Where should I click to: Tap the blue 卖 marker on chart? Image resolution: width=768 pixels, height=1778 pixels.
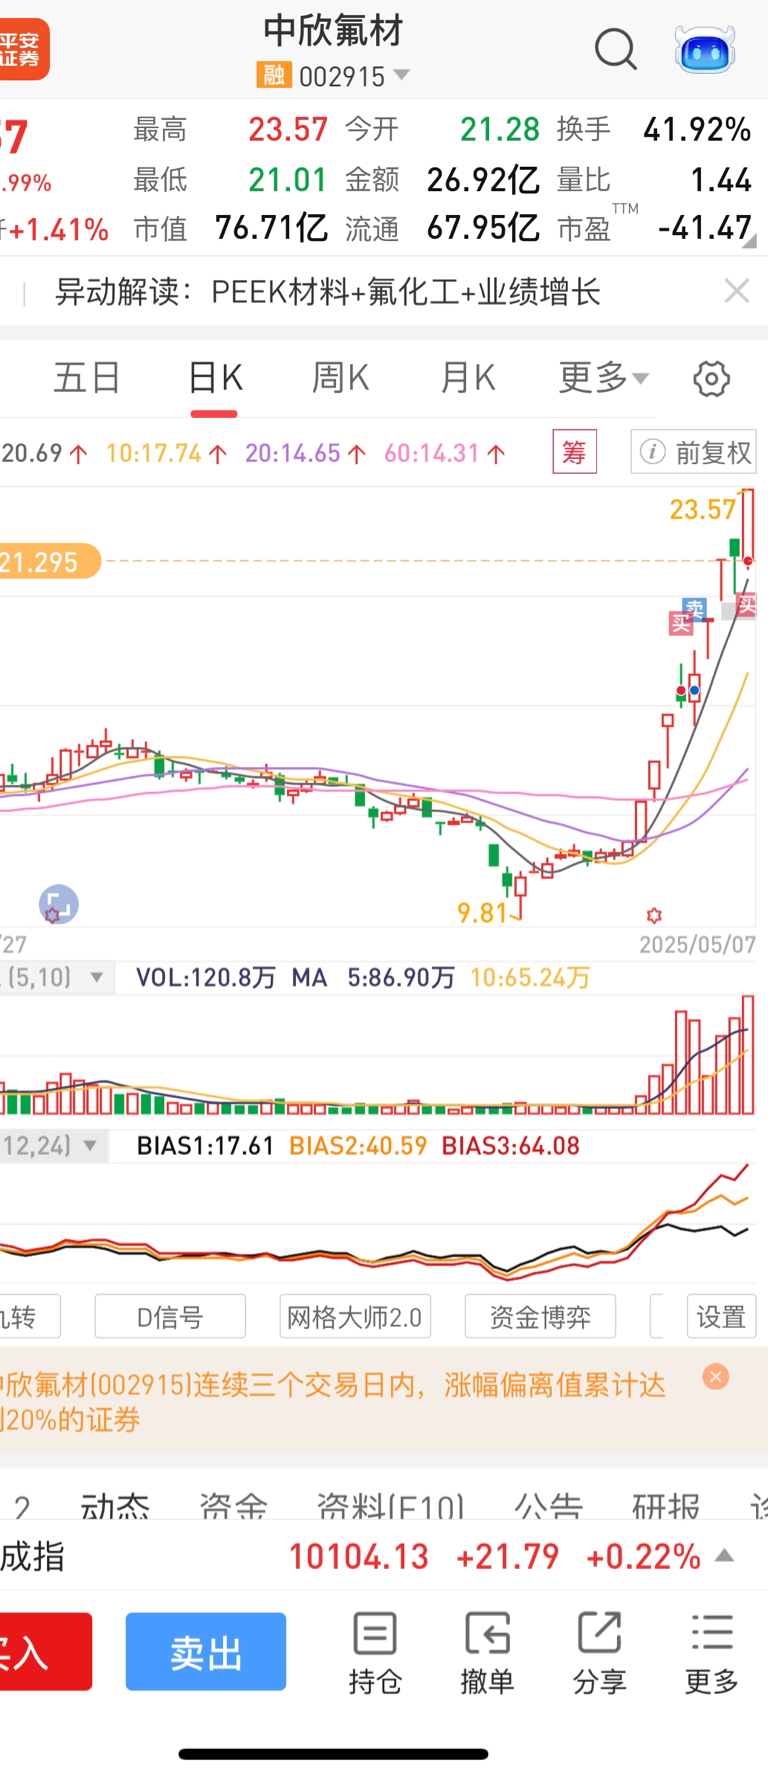[x=695, y=608]
